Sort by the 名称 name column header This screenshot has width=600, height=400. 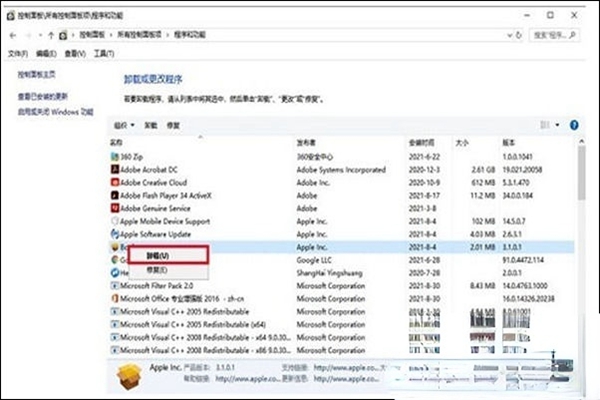(116, 142)
